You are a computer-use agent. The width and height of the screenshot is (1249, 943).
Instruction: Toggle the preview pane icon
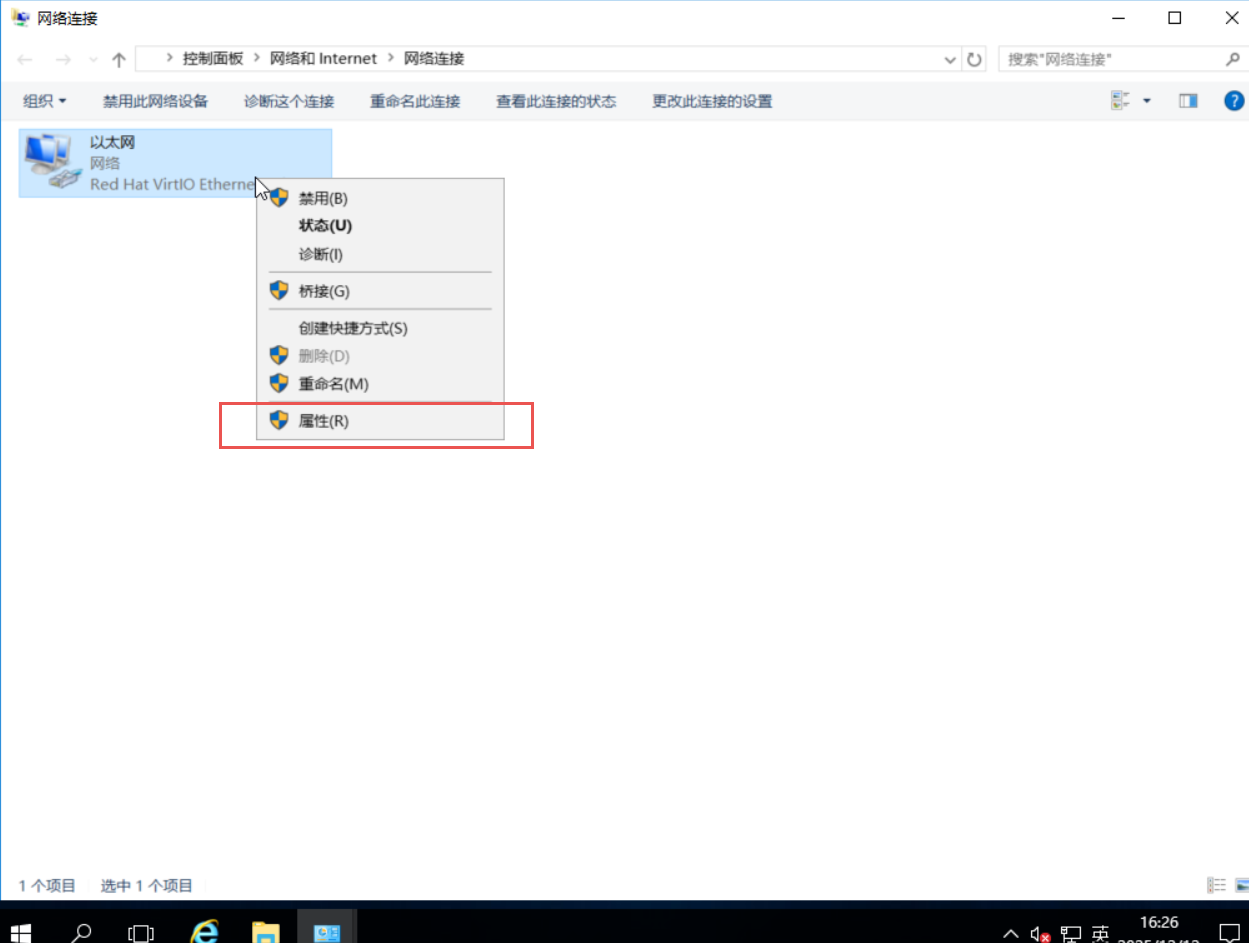point(1188,101)
